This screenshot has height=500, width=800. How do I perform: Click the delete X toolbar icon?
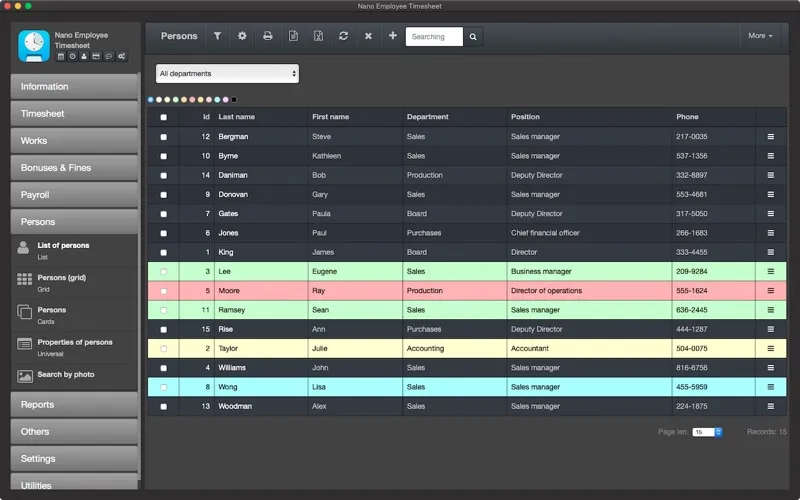368,36
